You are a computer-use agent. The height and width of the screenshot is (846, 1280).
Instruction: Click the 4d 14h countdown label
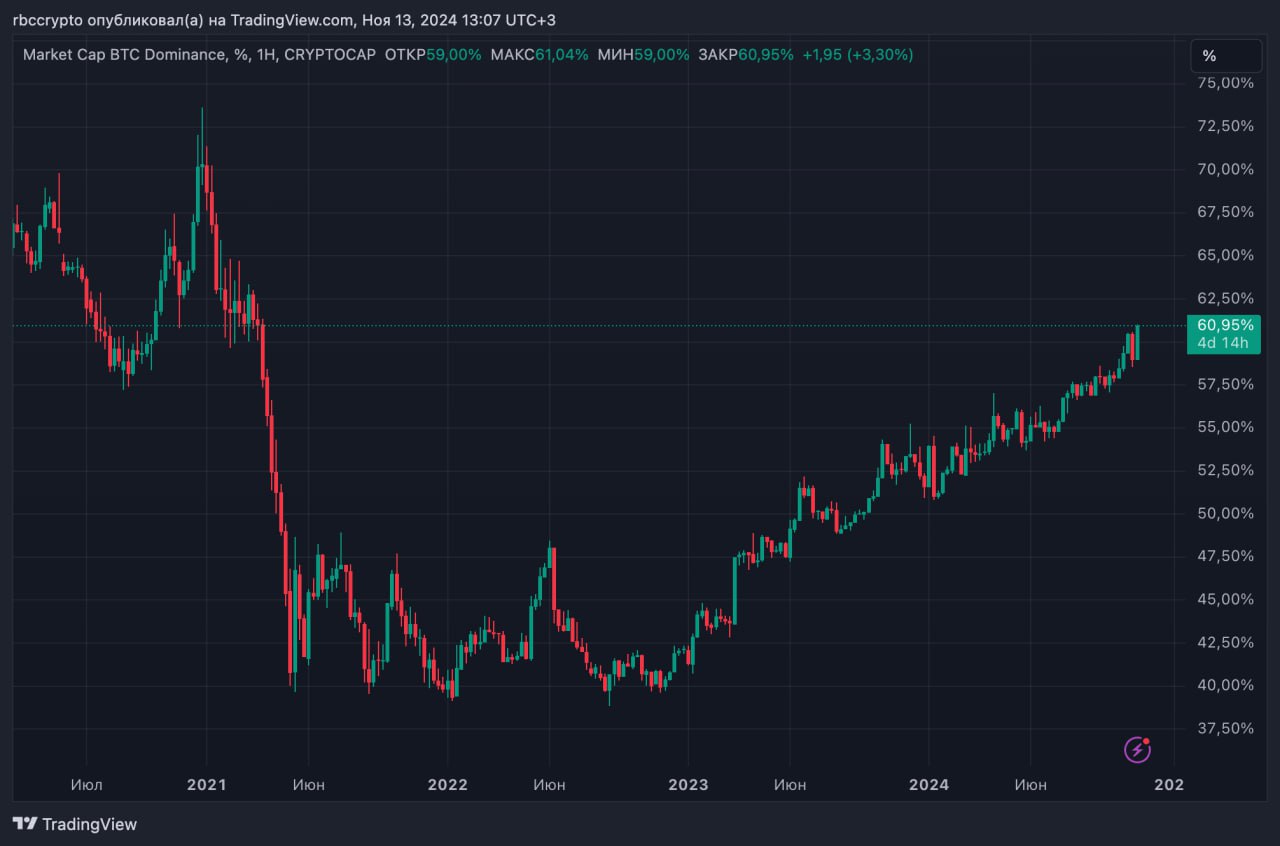point(1225,343)
